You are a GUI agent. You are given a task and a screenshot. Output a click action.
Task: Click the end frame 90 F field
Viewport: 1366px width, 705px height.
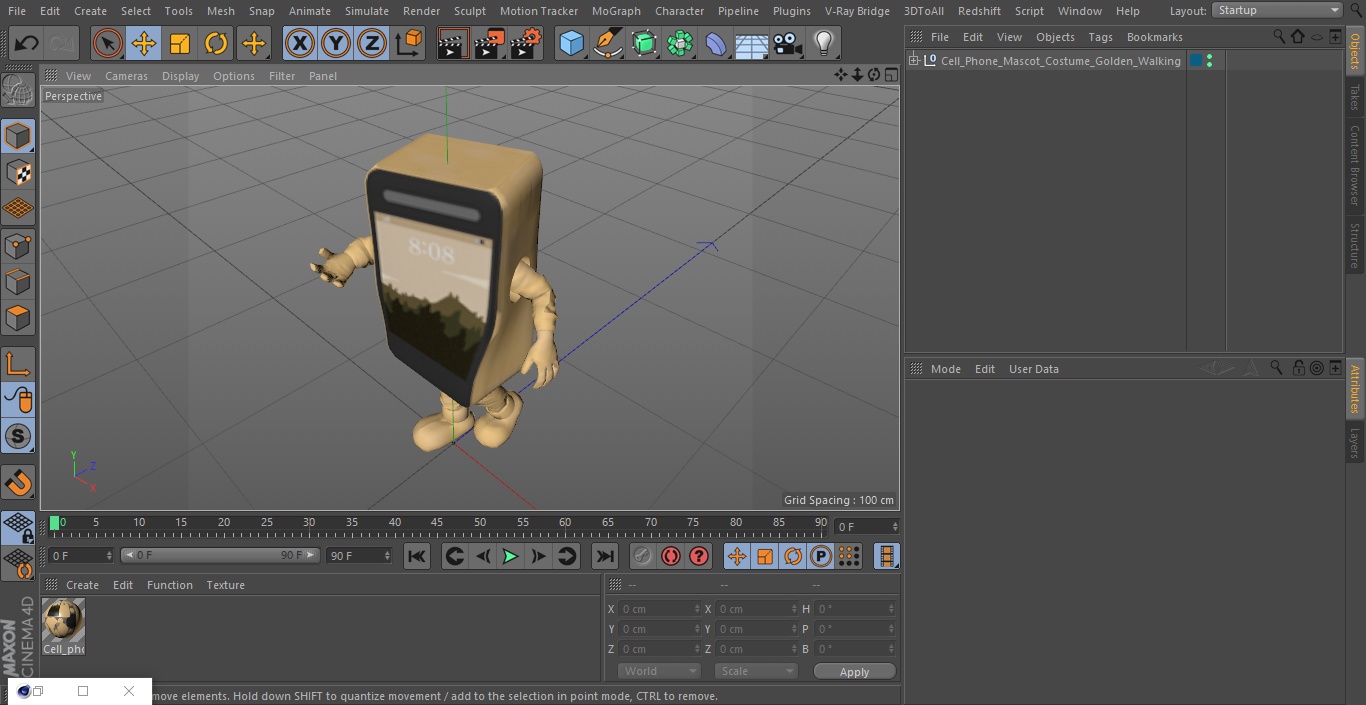coord(359,555)
